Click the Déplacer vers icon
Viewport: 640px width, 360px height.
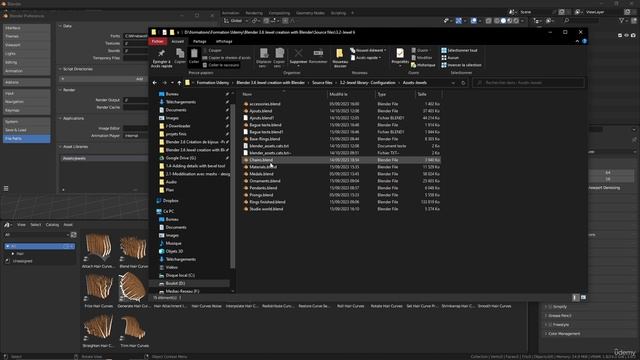264,53
